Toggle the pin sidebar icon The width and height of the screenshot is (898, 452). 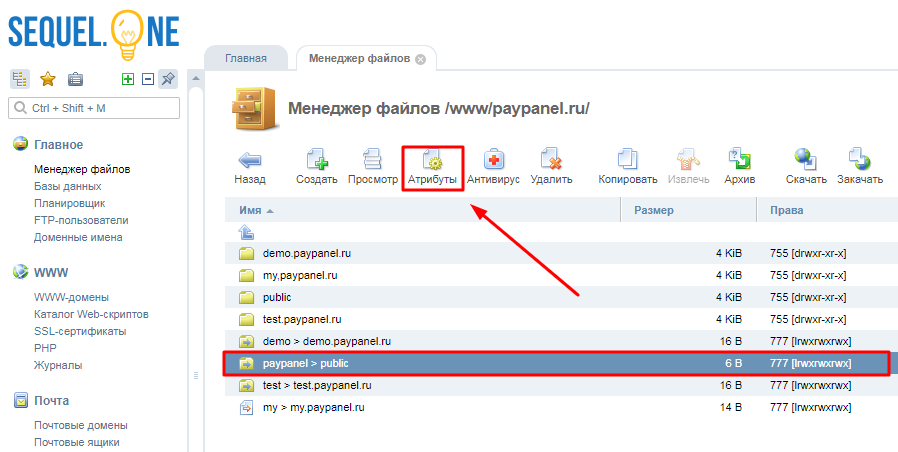click(x=168, y=79)
